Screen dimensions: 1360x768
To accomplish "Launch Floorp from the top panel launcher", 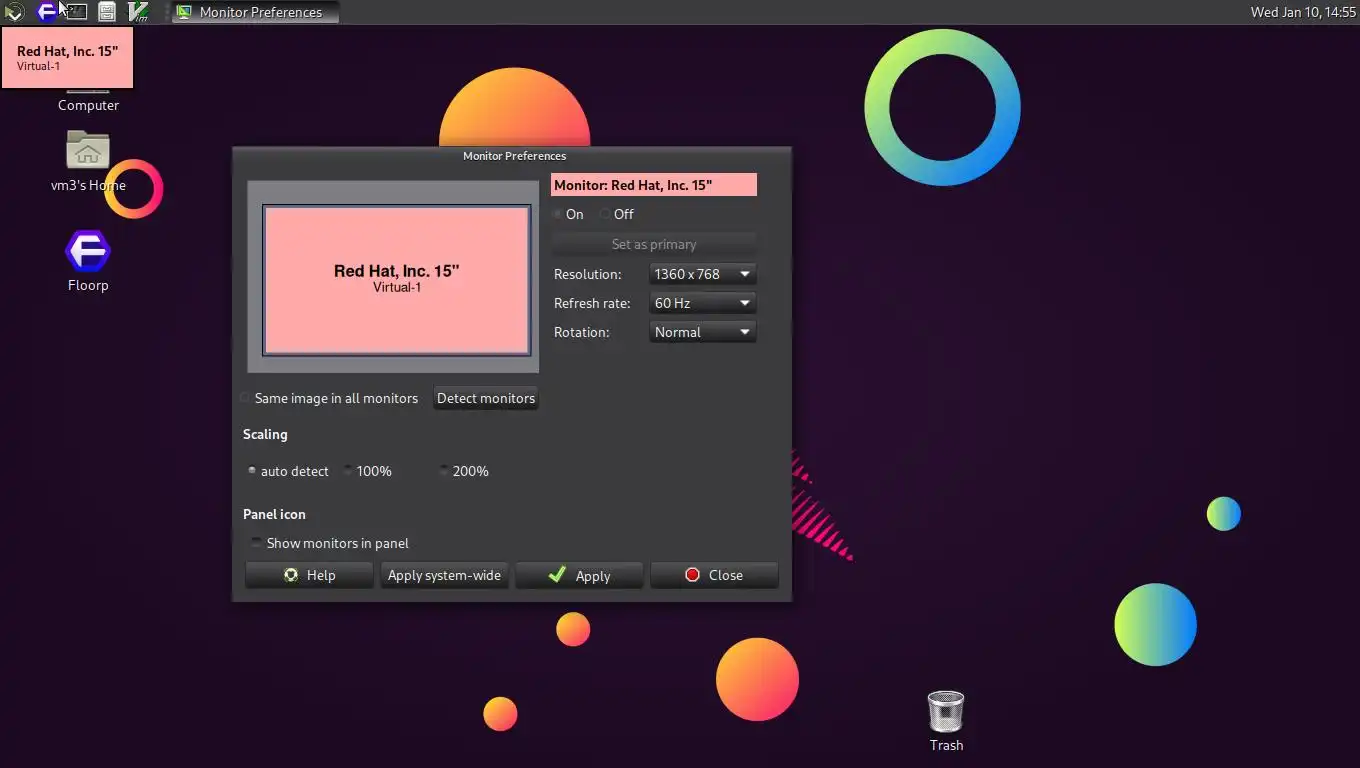I will pyautogui.click(x=46, y=12).
